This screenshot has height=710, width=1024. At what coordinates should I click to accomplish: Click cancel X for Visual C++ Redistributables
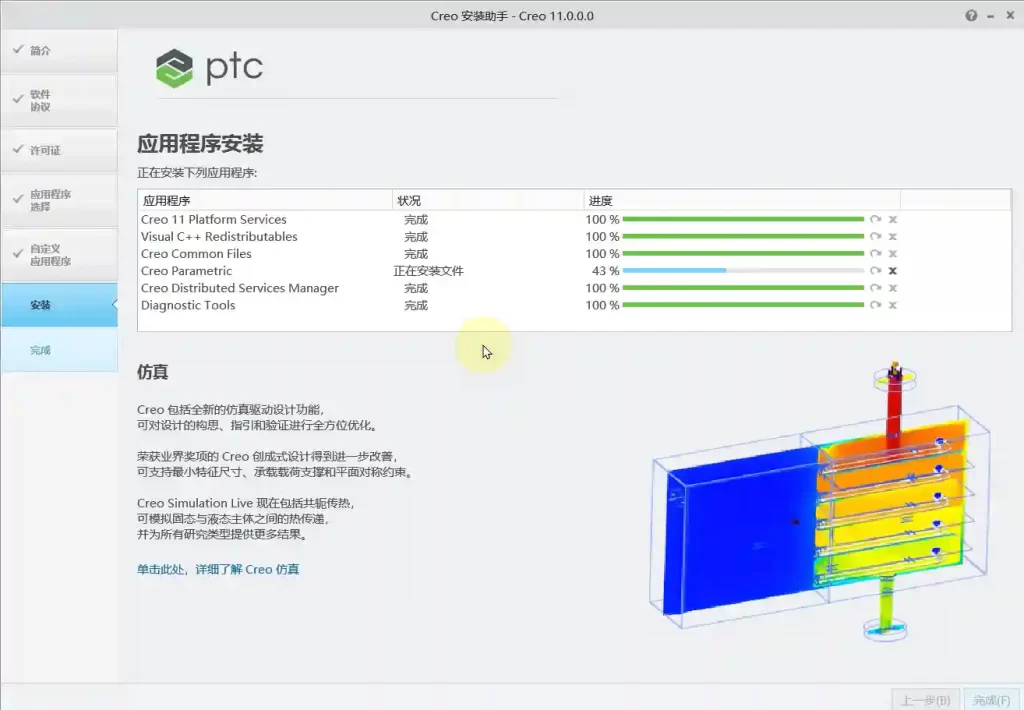(x=892, y=237)
